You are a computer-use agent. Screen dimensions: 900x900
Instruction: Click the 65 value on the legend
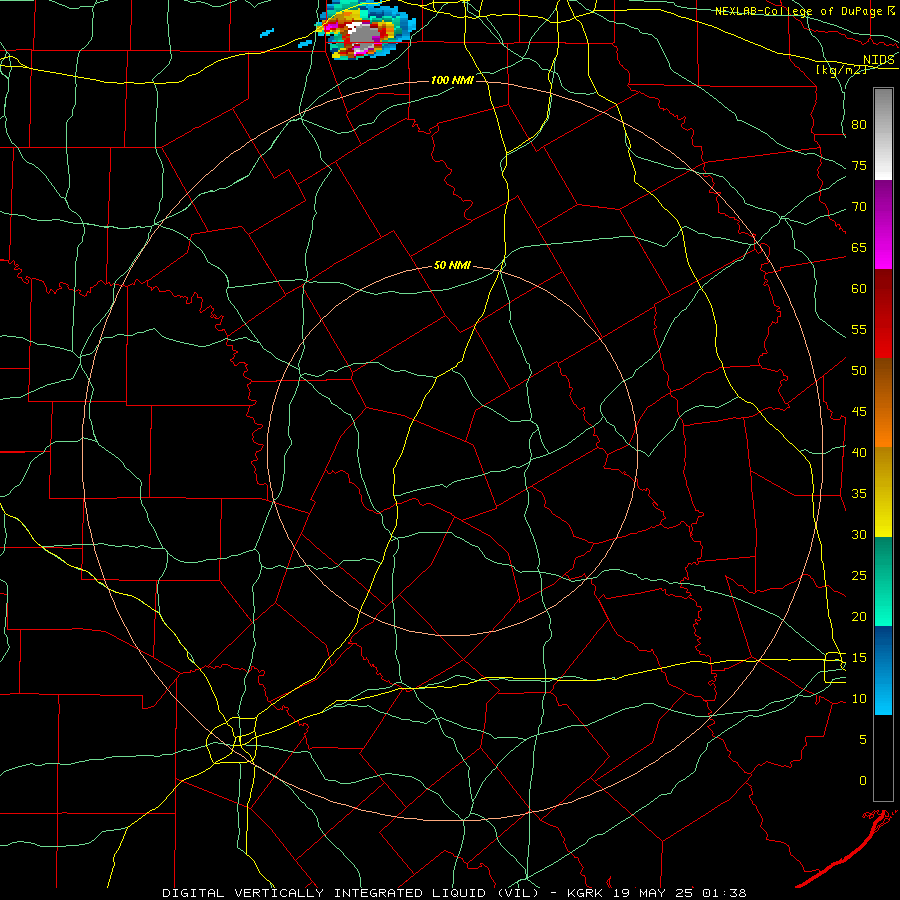[859, 248]
